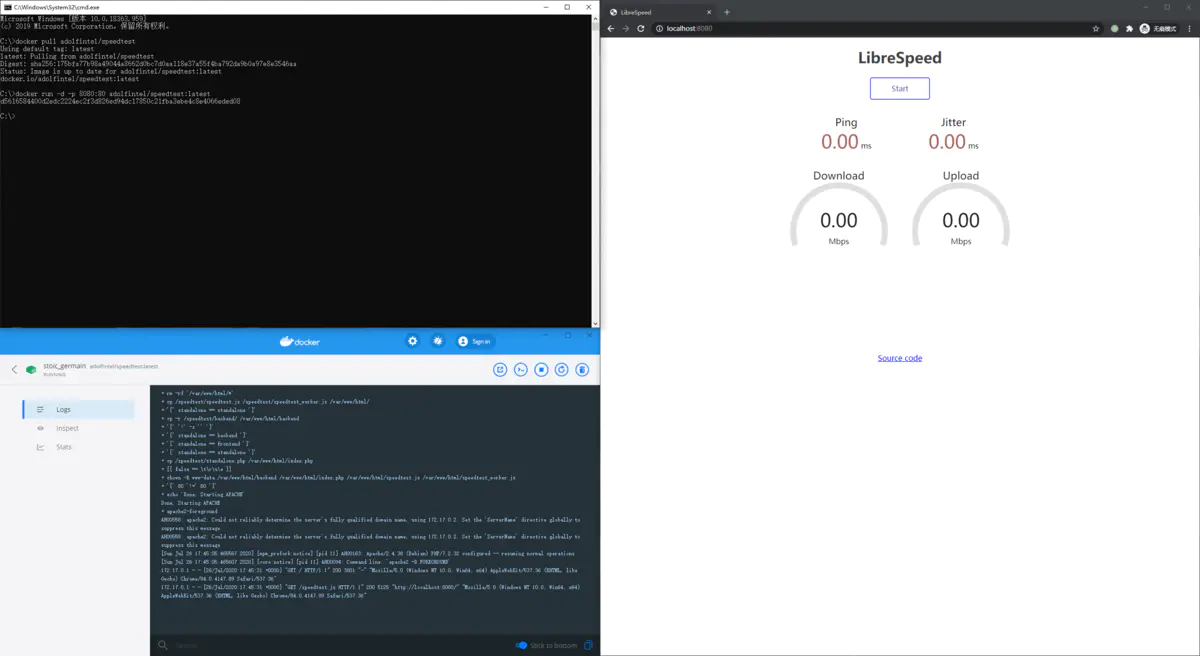1200x656 pixels.
Task: Open Chrome three-dot menu
Action: coord(1190,28)
